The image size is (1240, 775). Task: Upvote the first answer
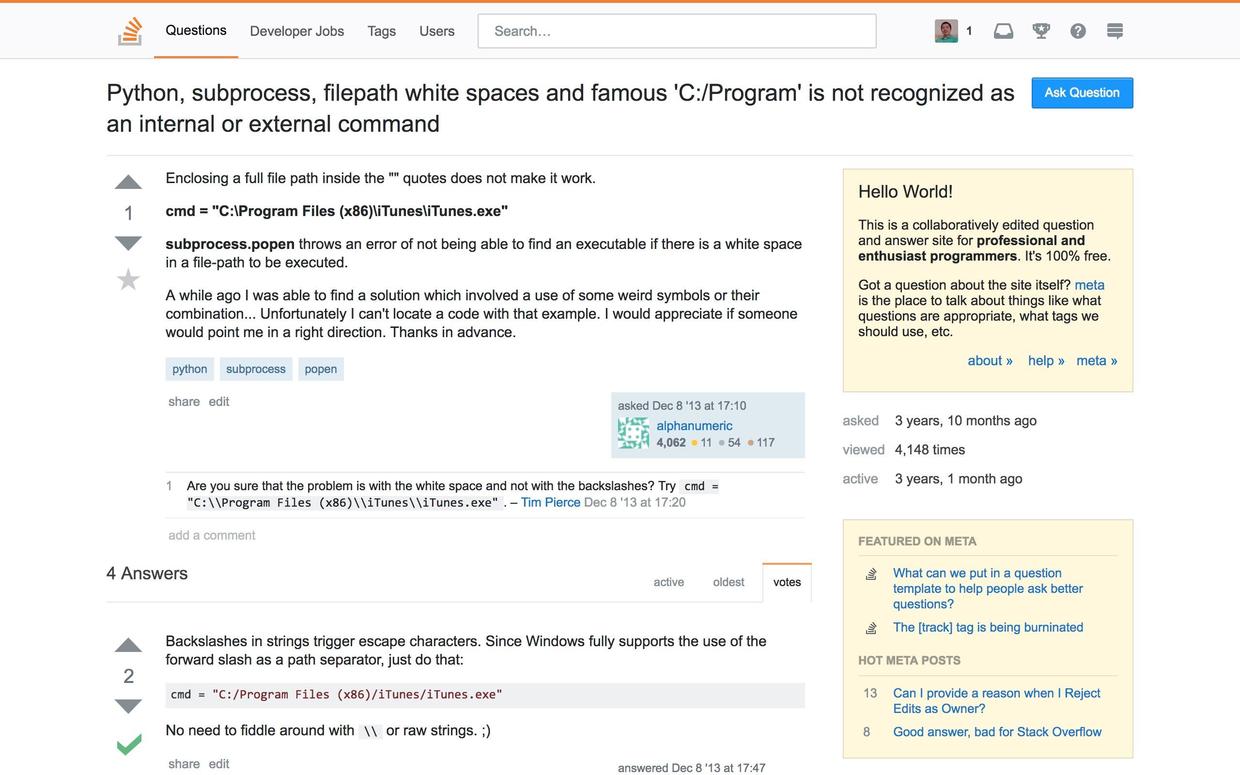(128, 645)
